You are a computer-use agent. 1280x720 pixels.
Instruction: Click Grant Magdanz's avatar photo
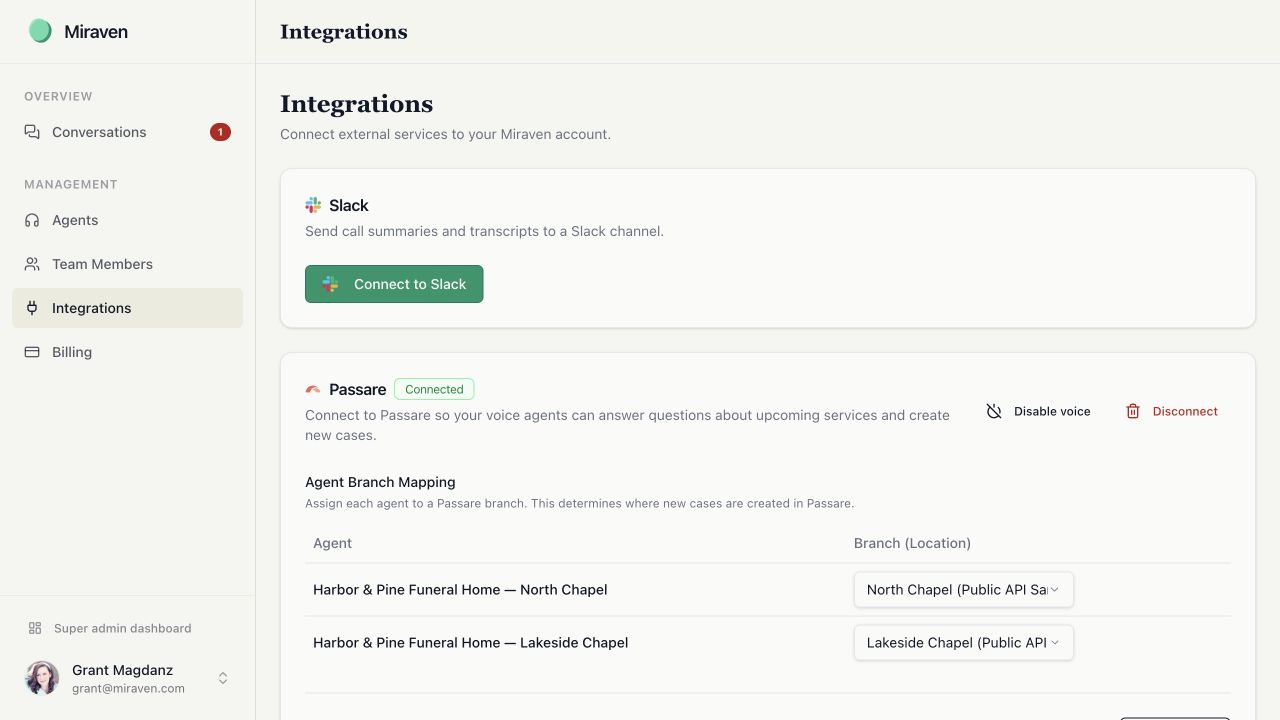[x=42, y=678]
